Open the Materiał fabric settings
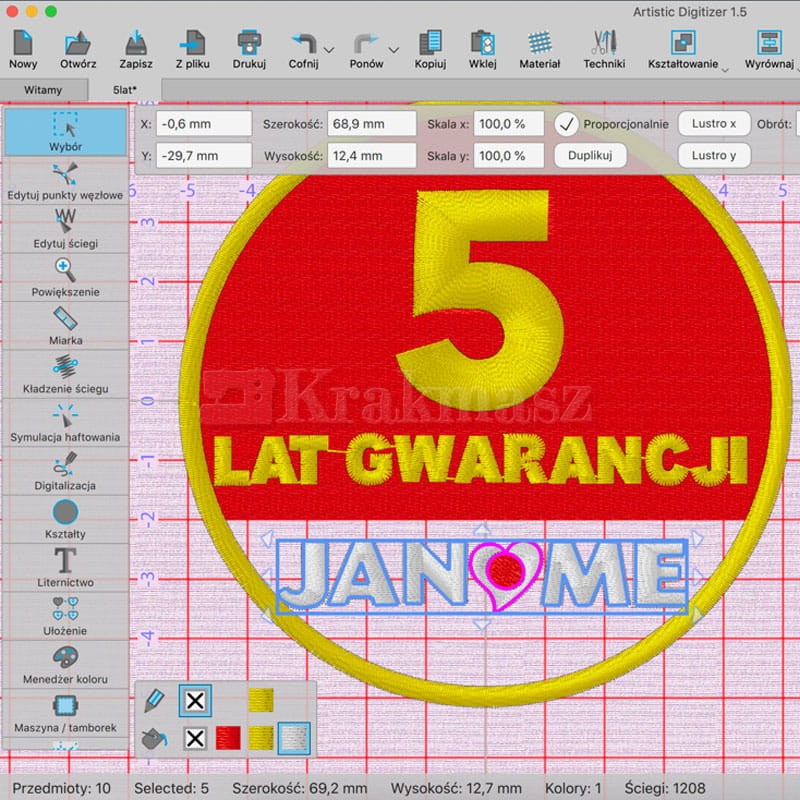 [540, 49]
